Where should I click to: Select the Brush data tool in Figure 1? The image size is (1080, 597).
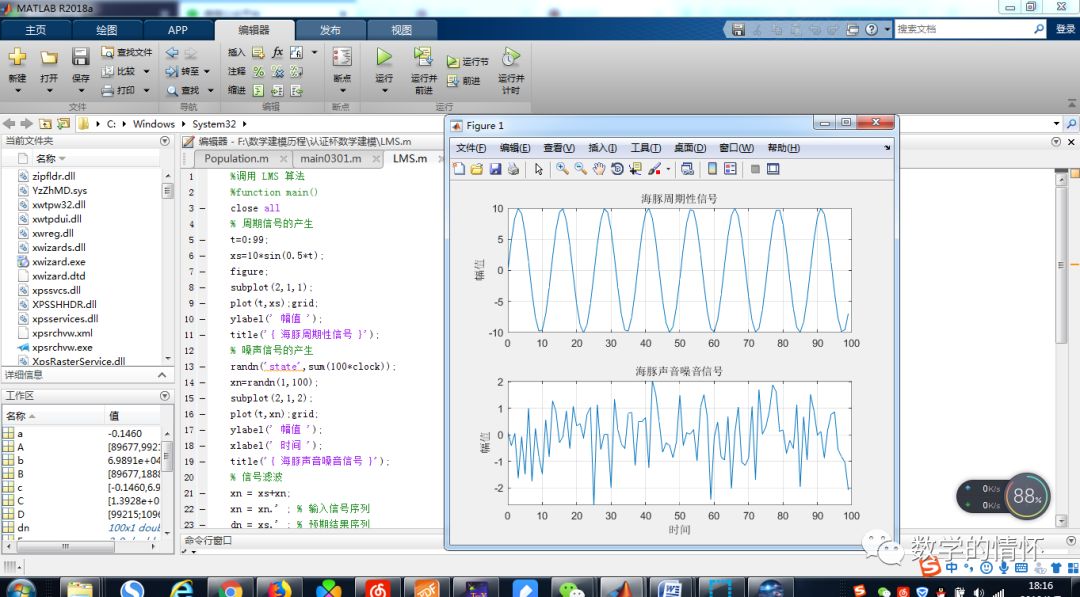[654, 169]
